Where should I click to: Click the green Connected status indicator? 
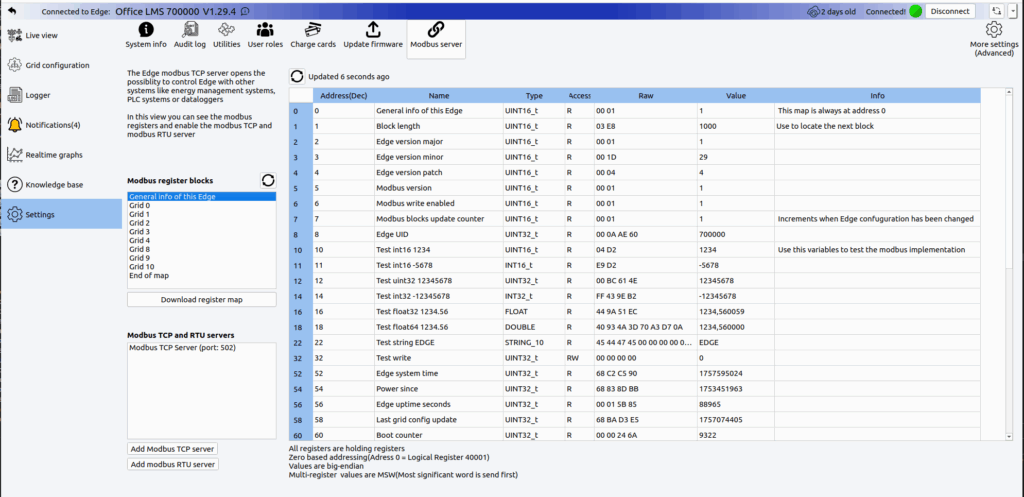[x=916, y=12]
